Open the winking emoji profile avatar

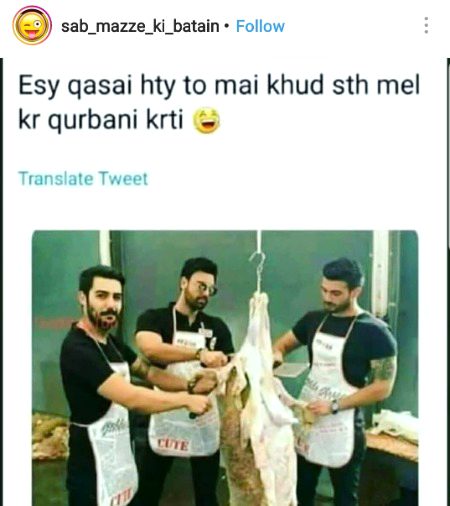coord(32,26)
